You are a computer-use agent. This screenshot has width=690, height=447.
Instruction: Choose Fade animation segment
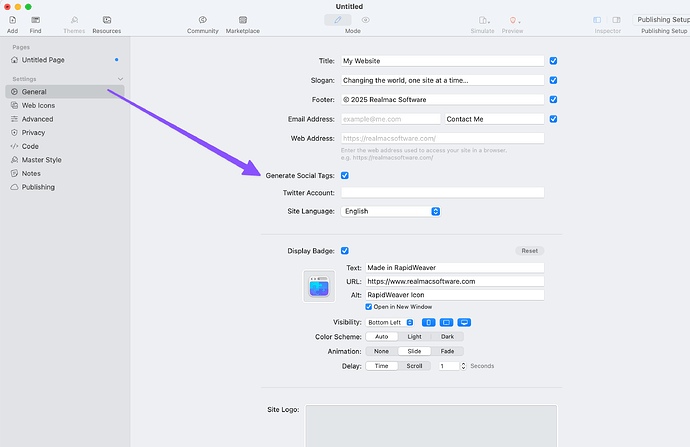(x=447, y=351)
